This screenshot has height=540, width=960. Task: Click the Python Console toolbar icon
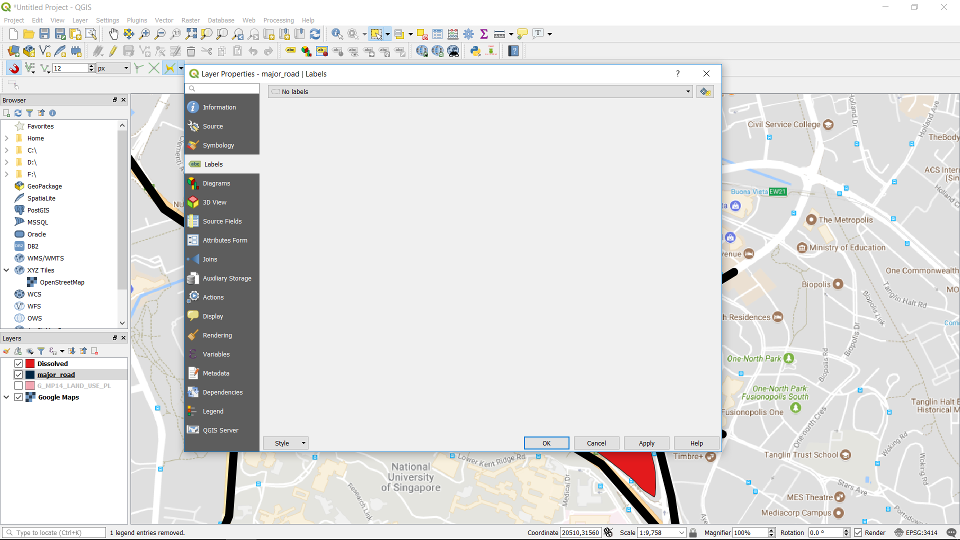[x=475, y=51]
